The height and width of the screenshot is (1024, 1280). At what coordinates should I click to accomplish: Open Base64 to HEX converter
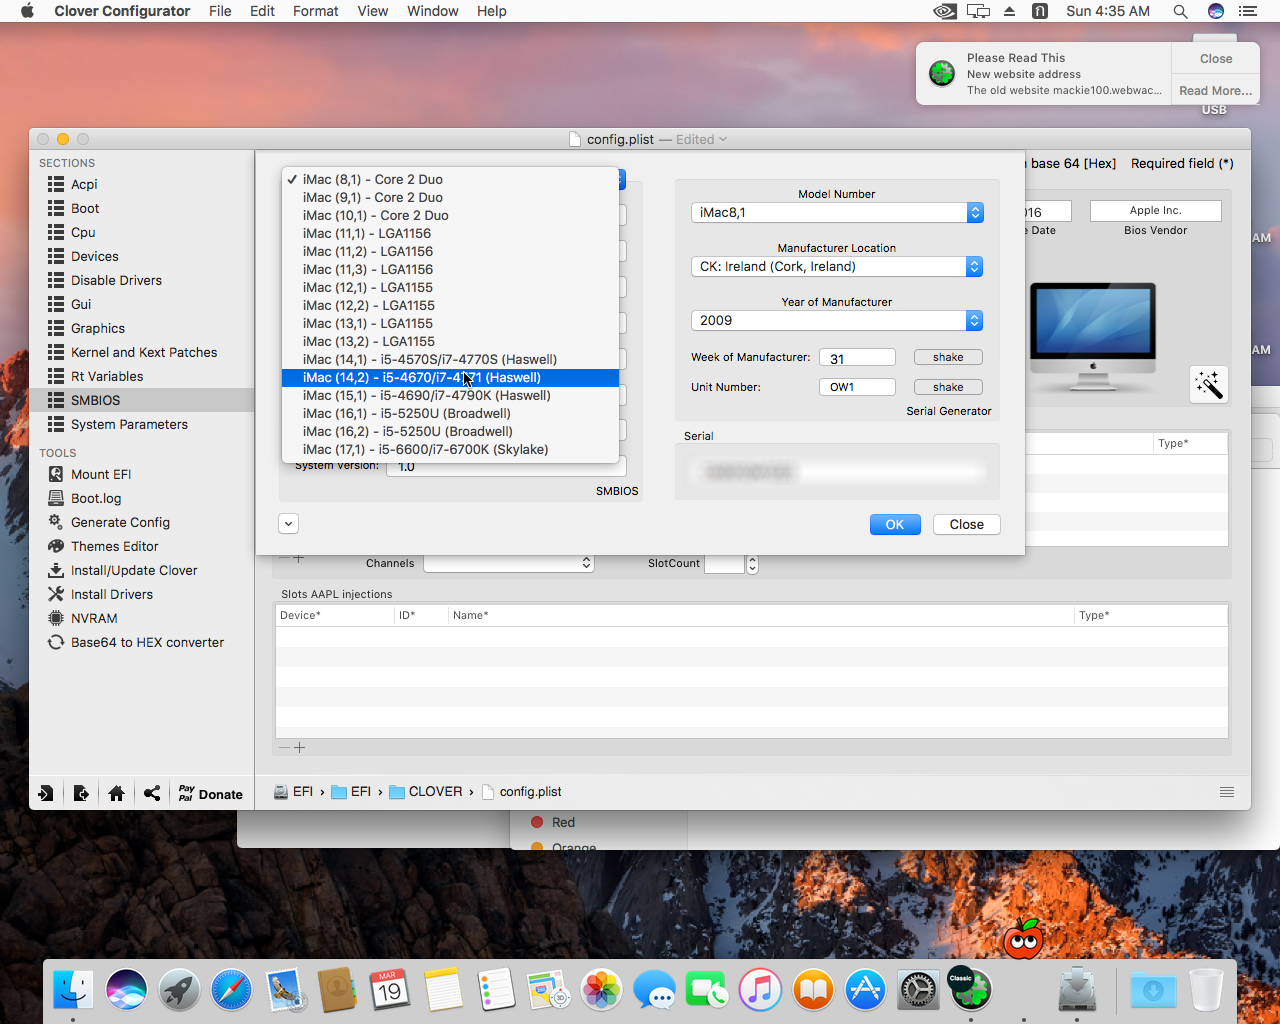click(147, 642)
